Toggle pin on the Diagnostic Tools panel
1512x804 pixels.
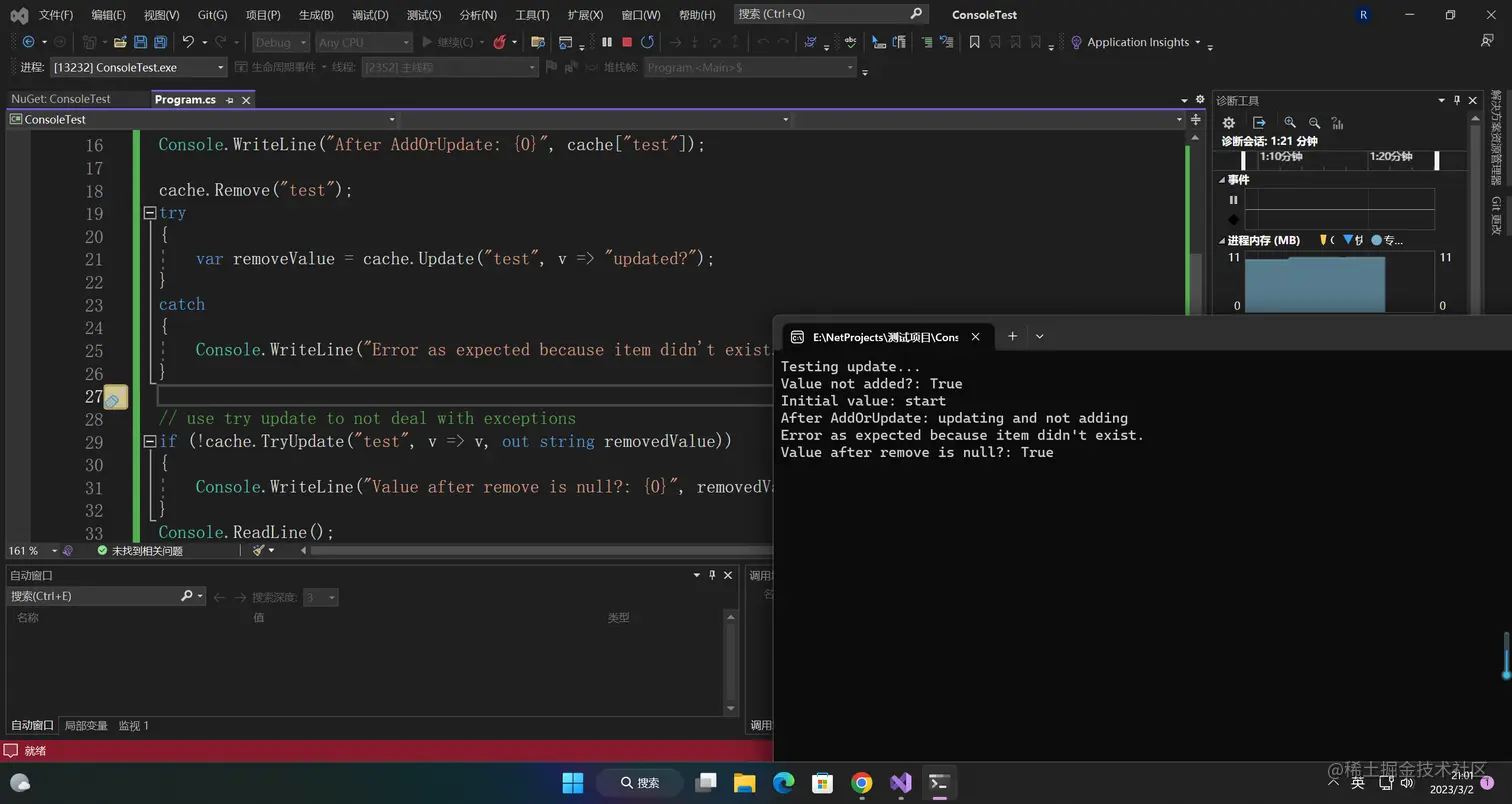tap(1457, 100)
